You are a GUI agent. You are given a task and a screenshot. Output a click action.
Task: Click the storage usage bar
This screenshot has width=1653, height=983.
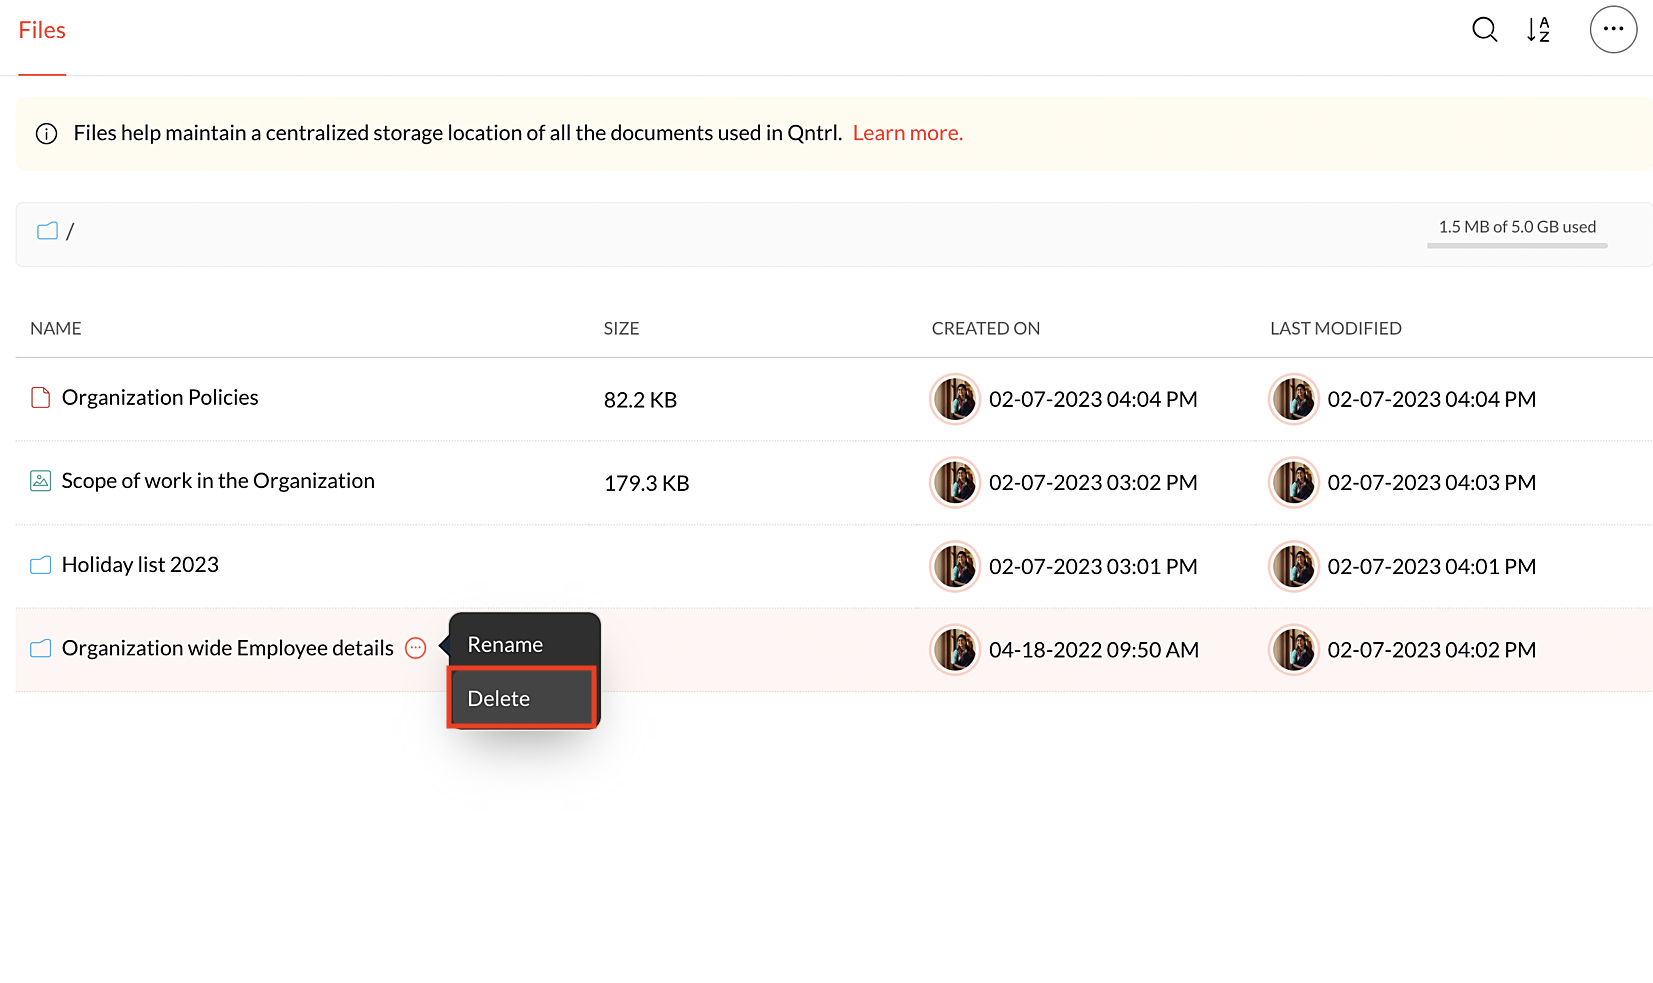(x=1516, y=245)
